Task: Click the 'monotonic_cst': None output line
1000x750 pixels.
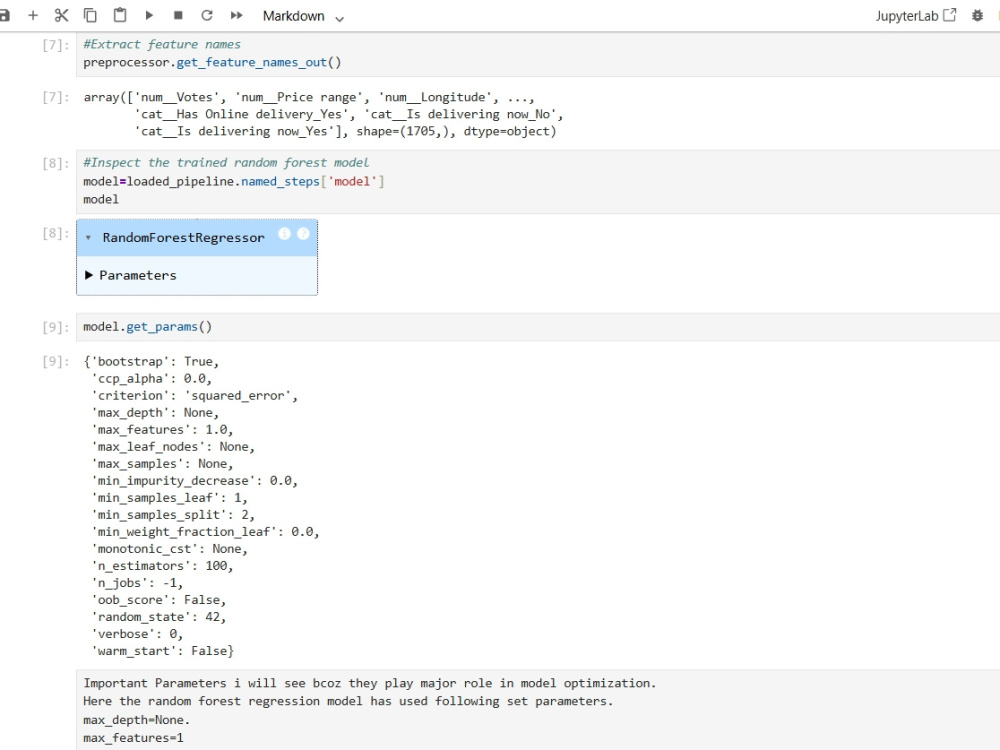Action: (169, 548)
